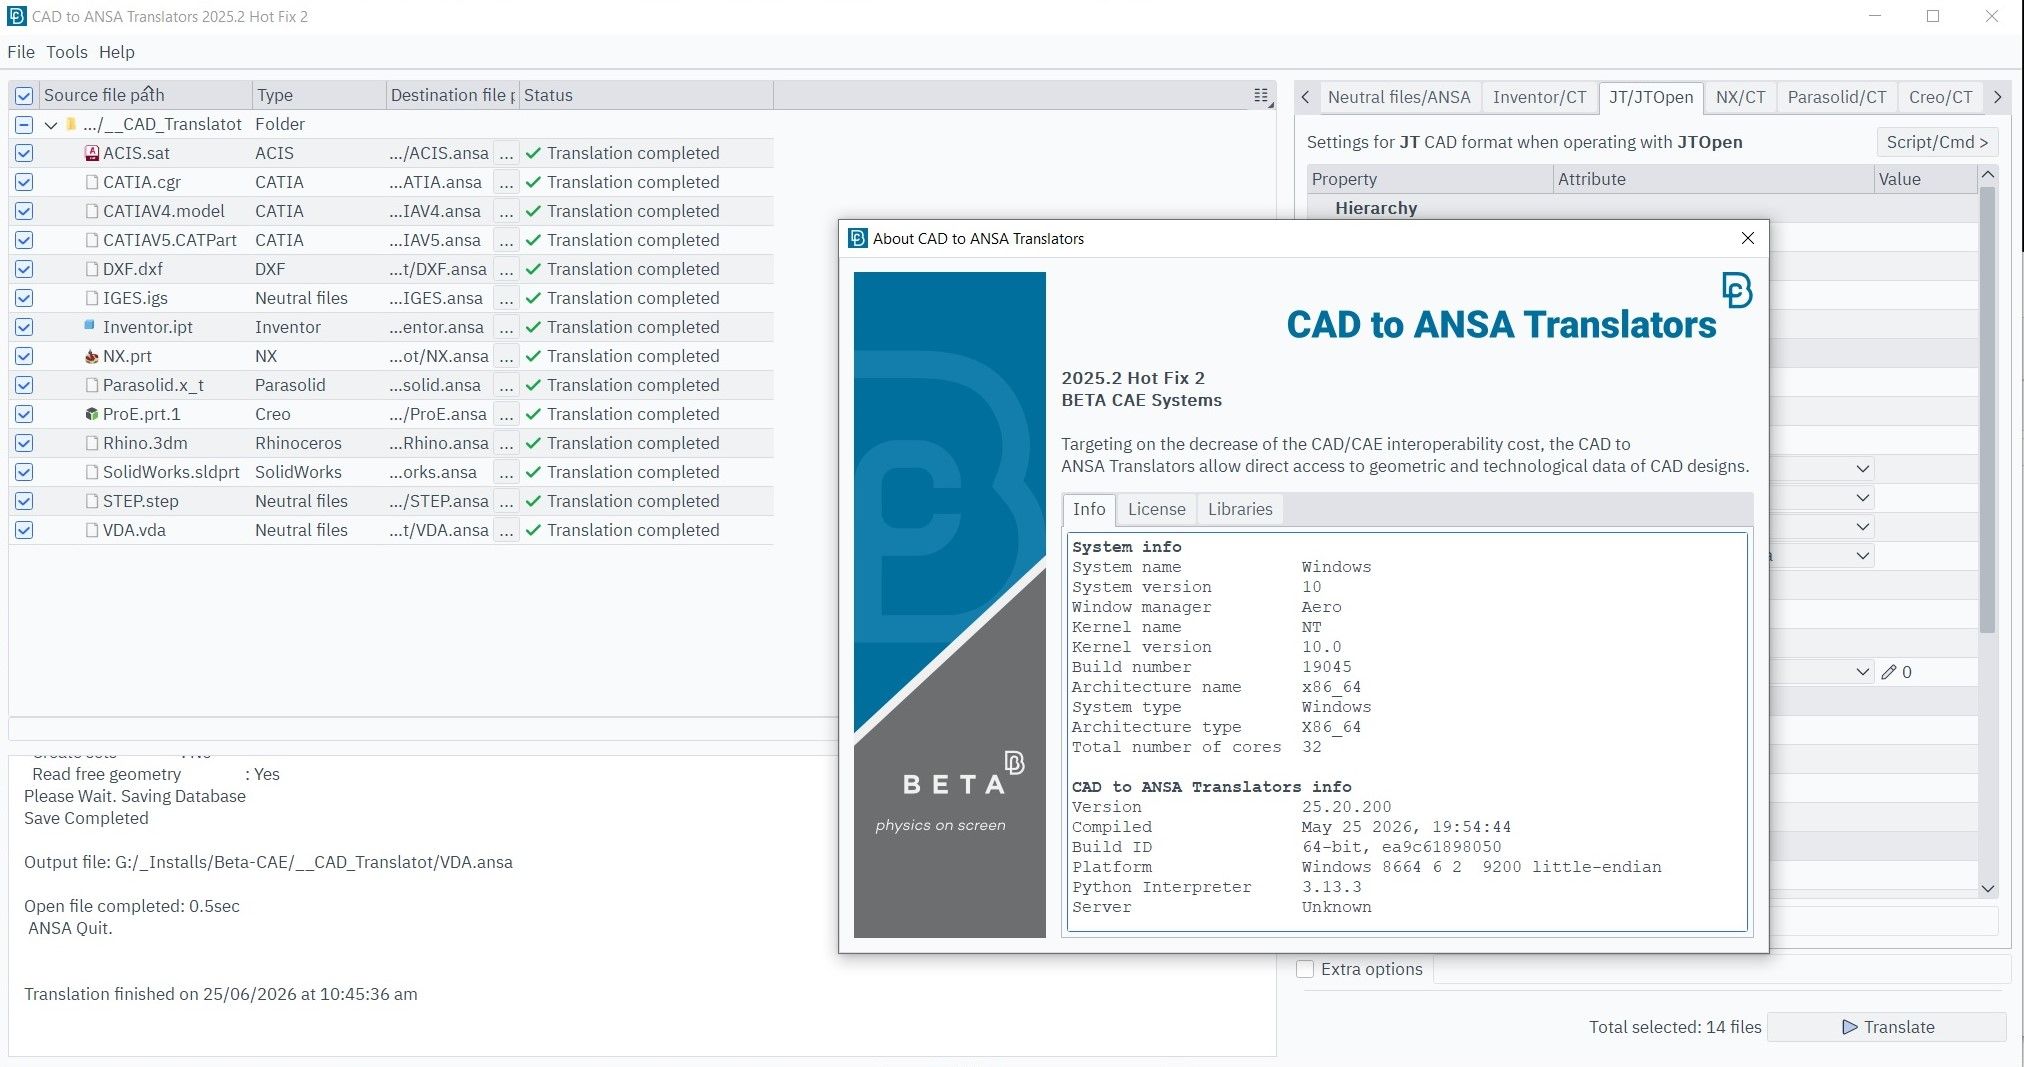Click the CATIA.cgr file icon
Image resolution: width=2024 pixels, height=1067 pixels.
(92, 182)
